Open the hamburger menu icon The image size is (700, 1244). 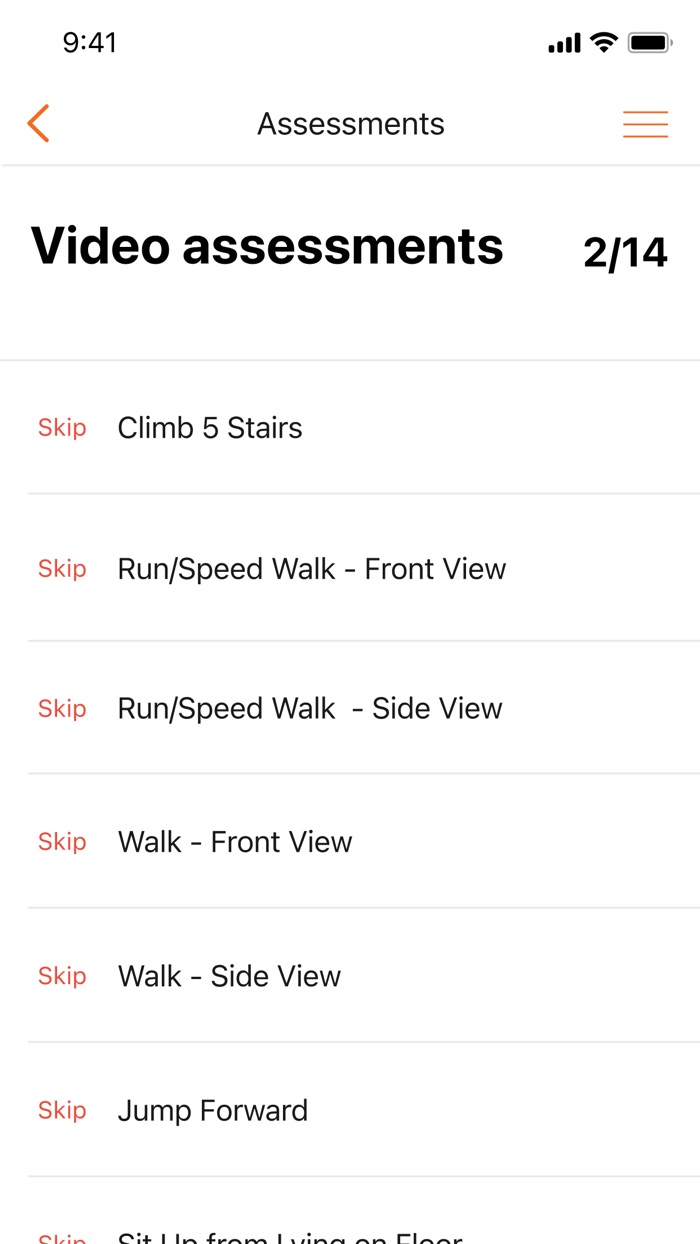(645, 124)
